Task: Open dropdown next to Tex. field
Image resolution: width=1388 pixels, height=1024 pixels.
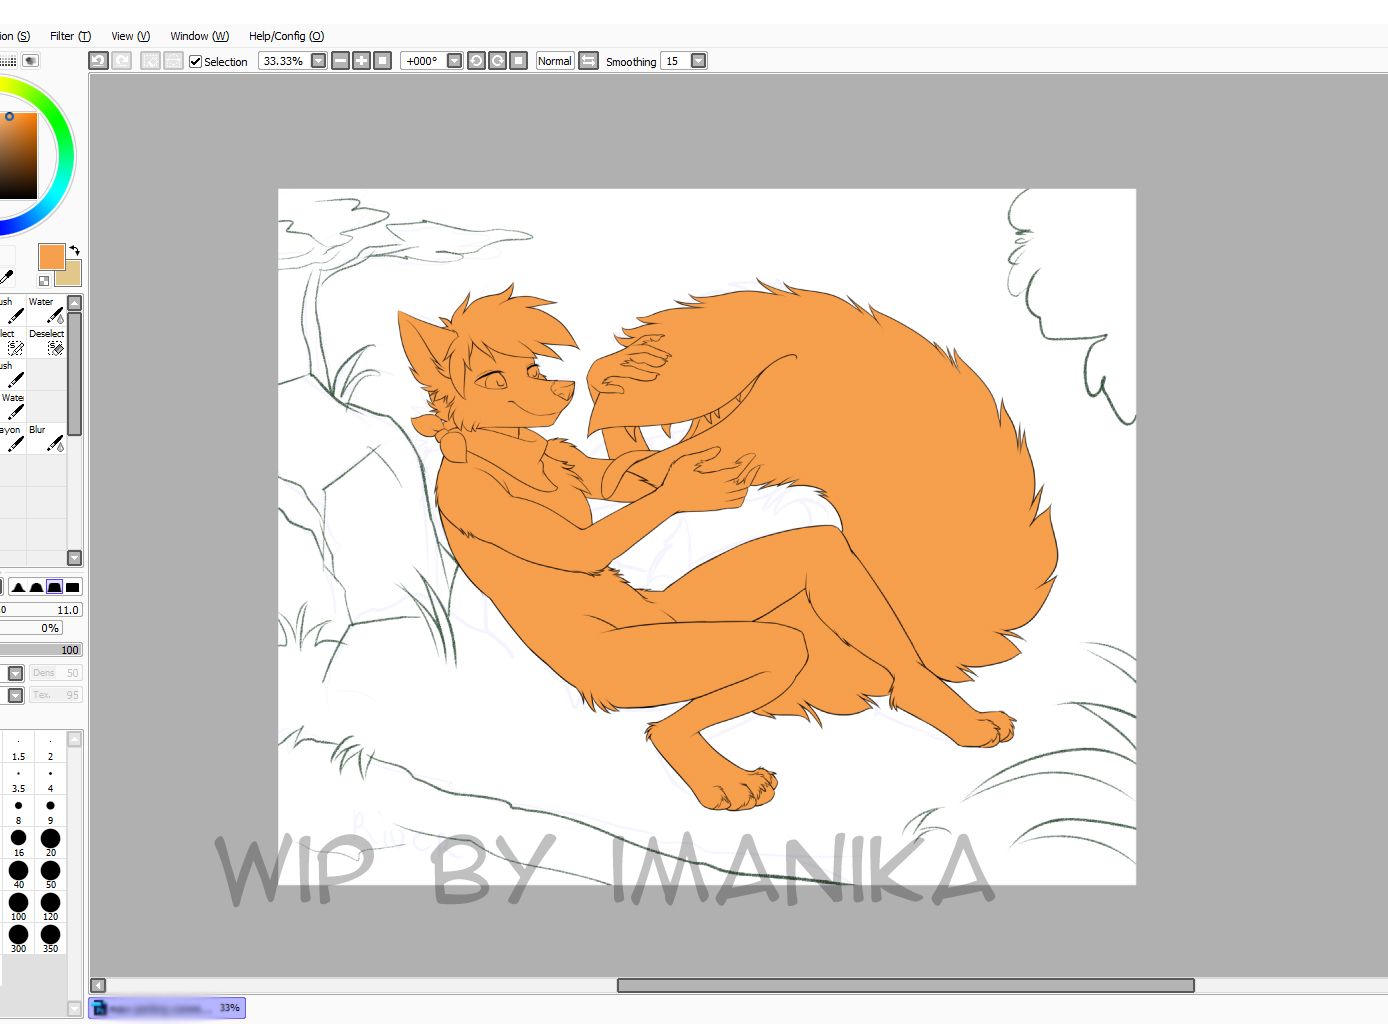Action: tap(16, 695)
